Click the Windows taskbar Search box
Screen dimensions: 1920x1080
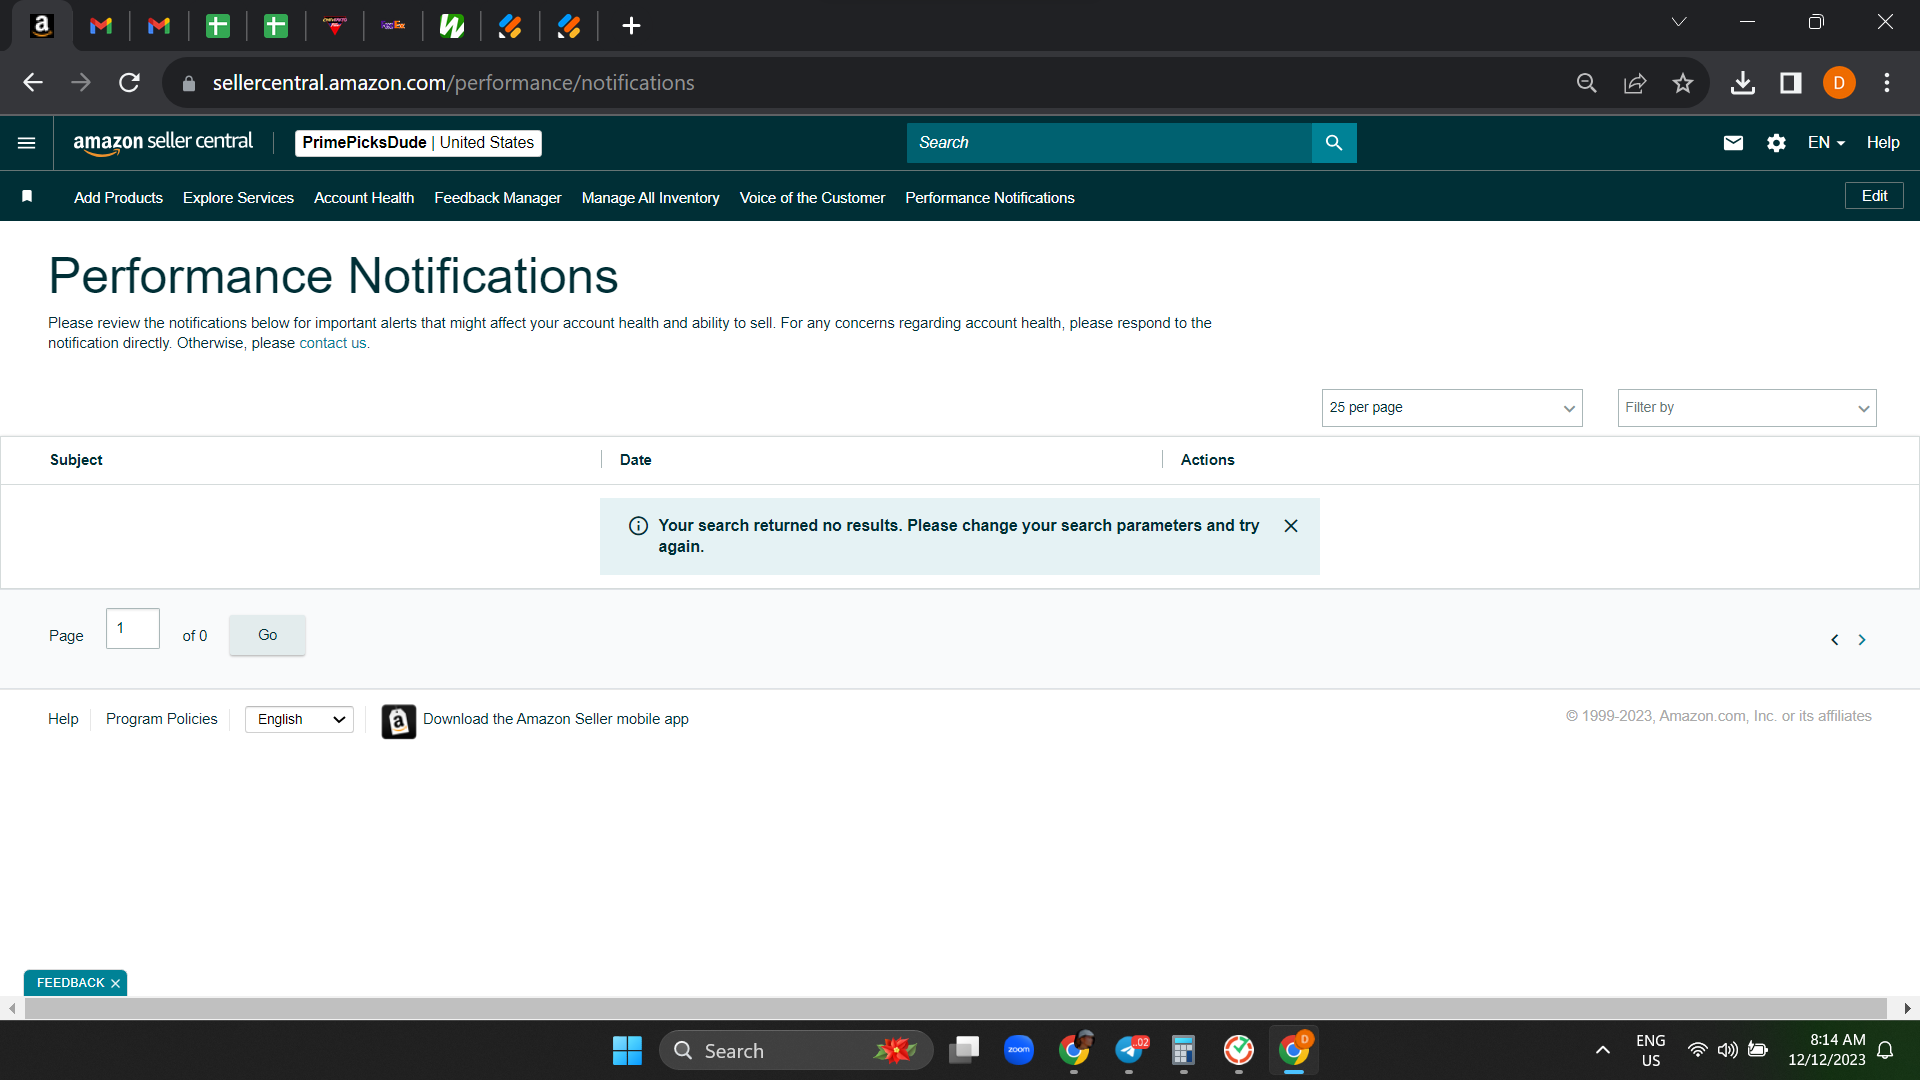tap(796, 1051)
